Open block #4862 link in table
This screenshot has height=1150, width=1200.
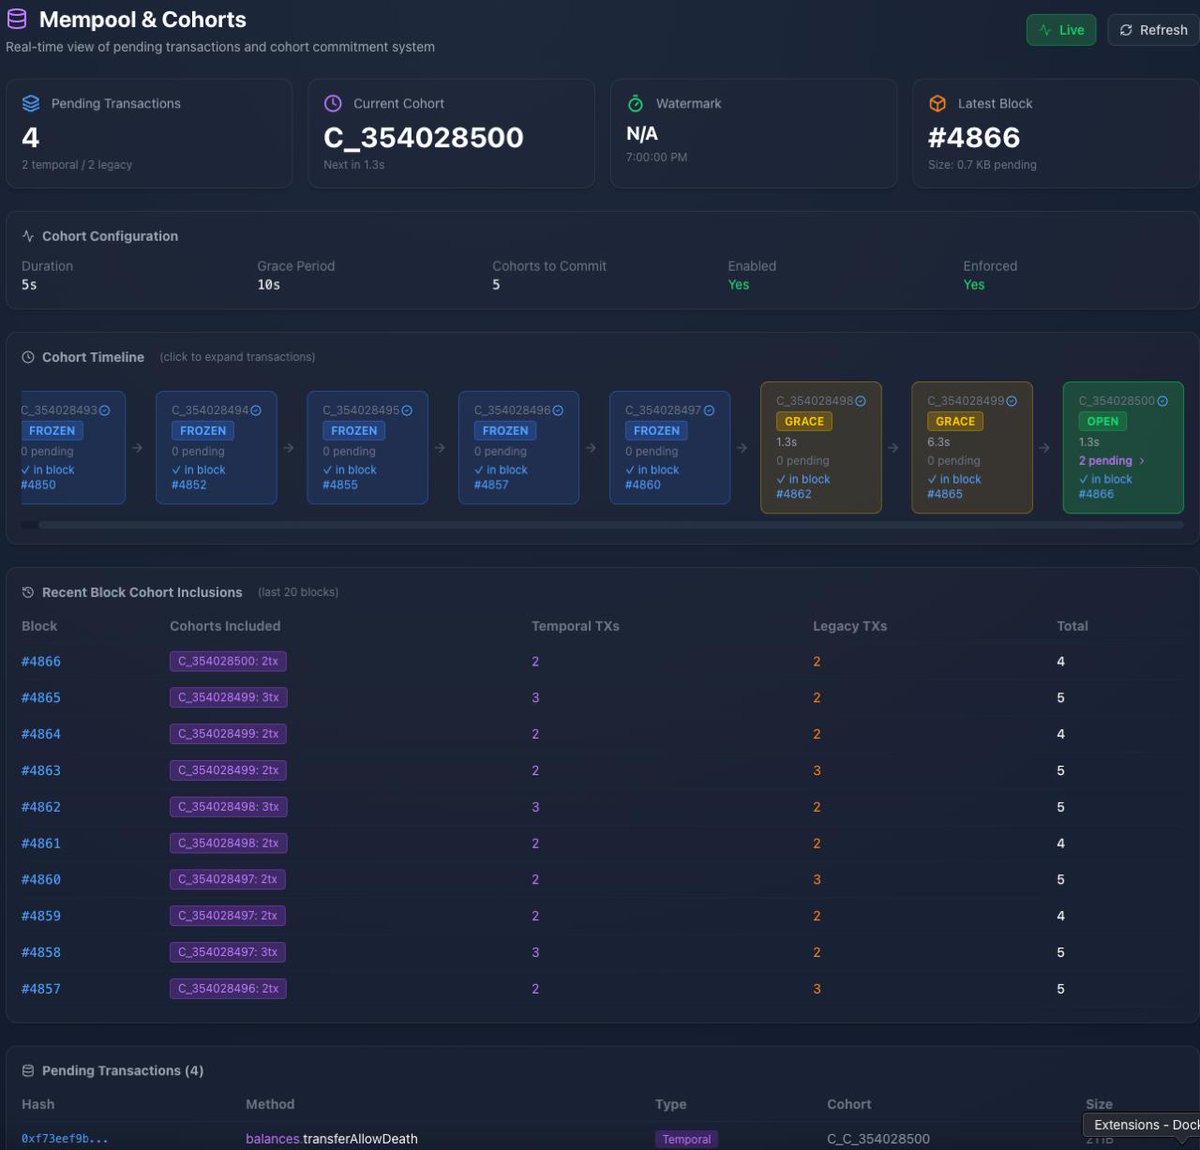coord(41,807)
